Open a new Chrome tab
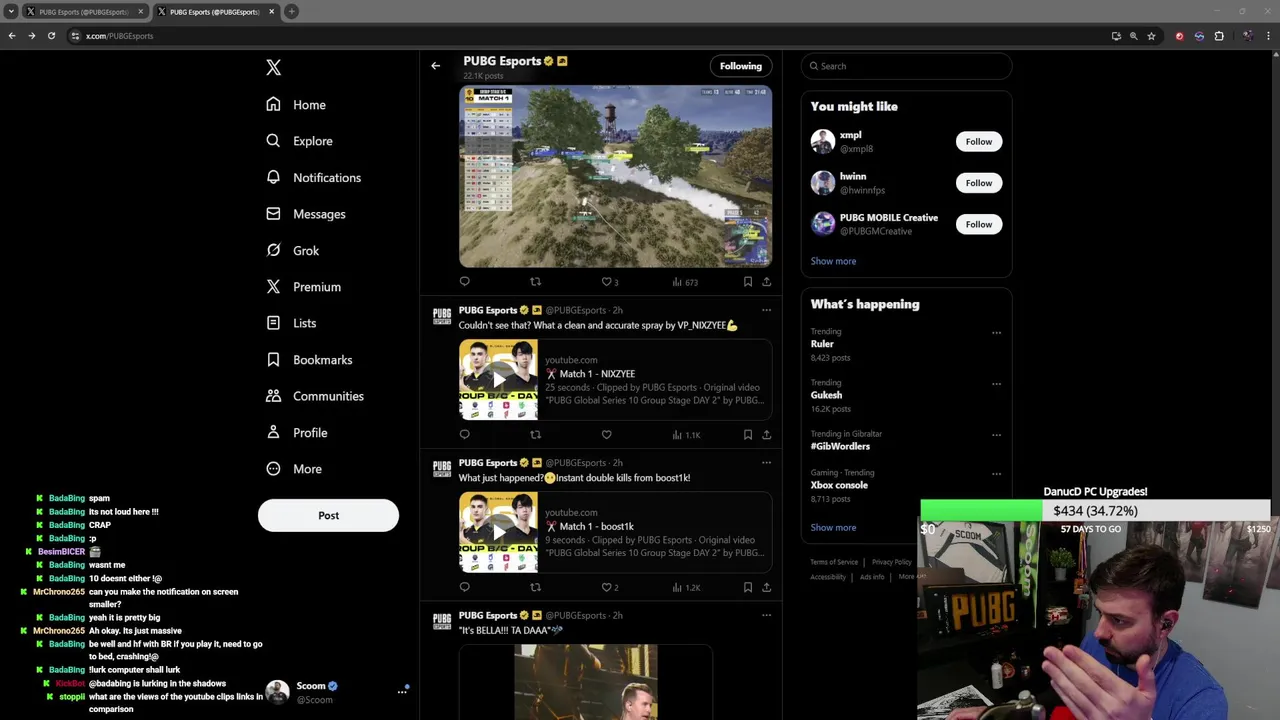Viewport: 1280px width, 720px height. click(x=291, y=12)
